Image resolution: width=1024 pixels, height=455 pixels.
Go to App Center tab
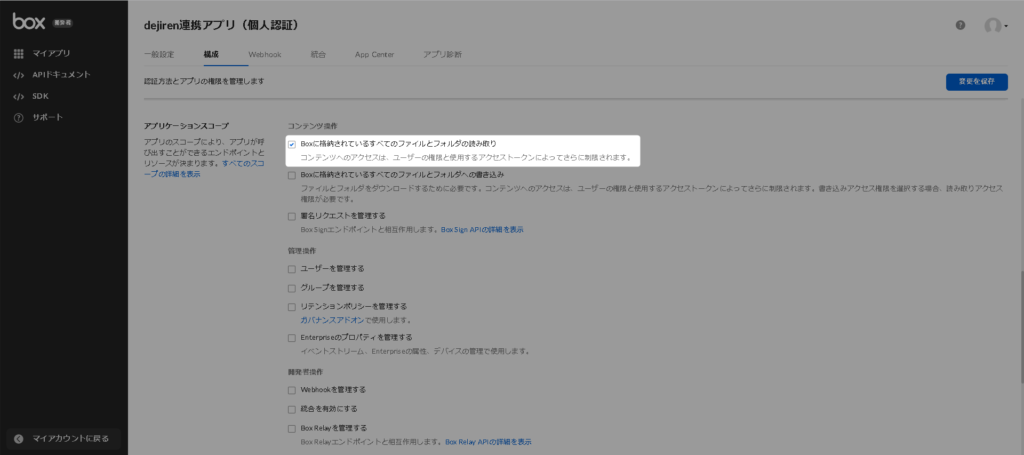tap(374, 55)
